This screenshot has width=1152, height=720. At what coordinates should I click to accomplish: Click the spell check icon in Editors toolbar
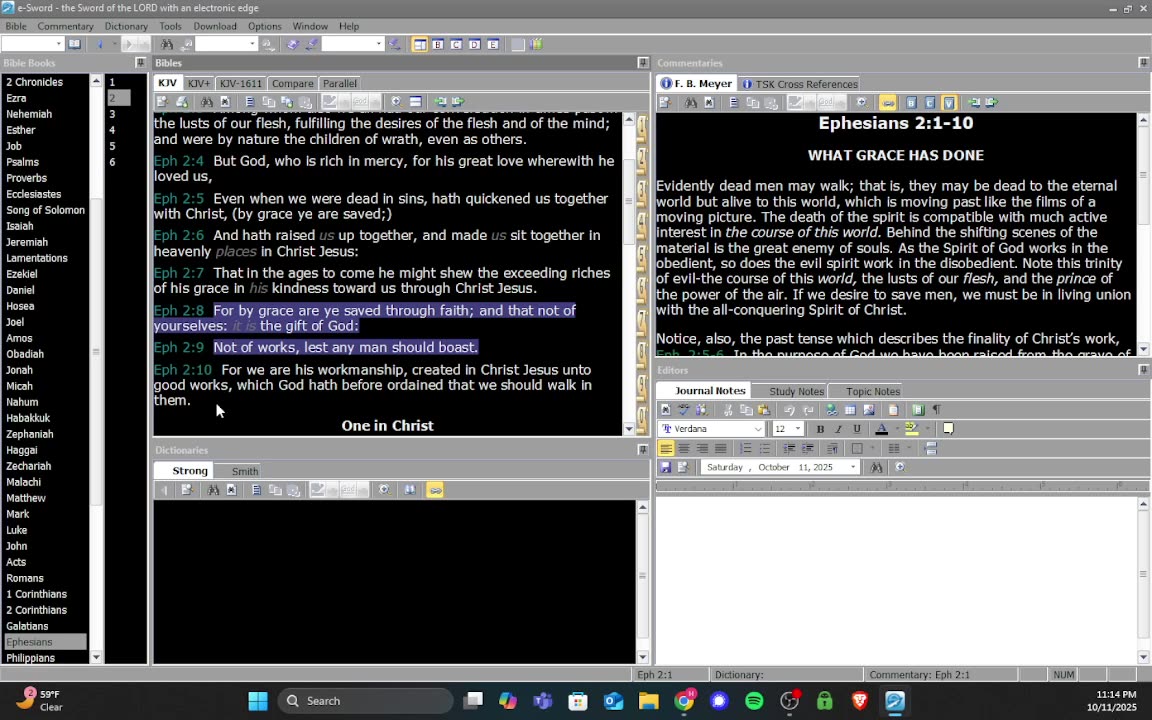684,410
